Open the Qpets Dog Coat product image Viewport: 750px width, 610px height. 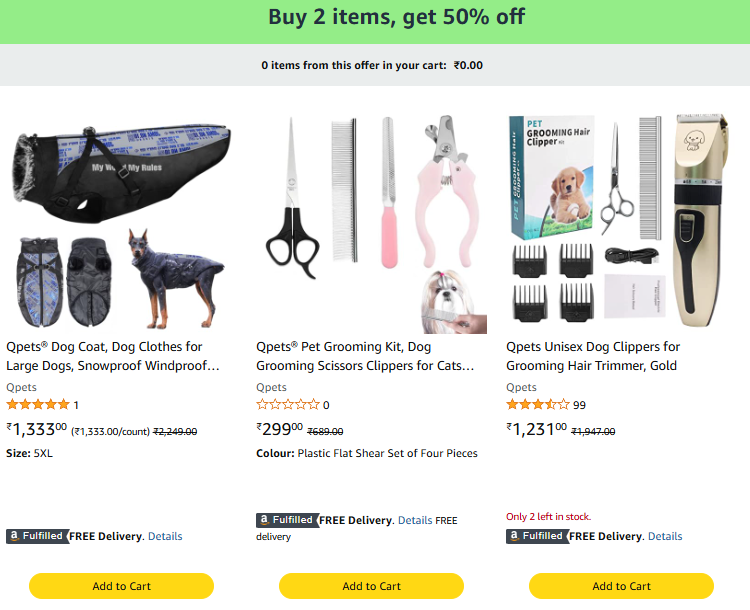click(121, 222)
